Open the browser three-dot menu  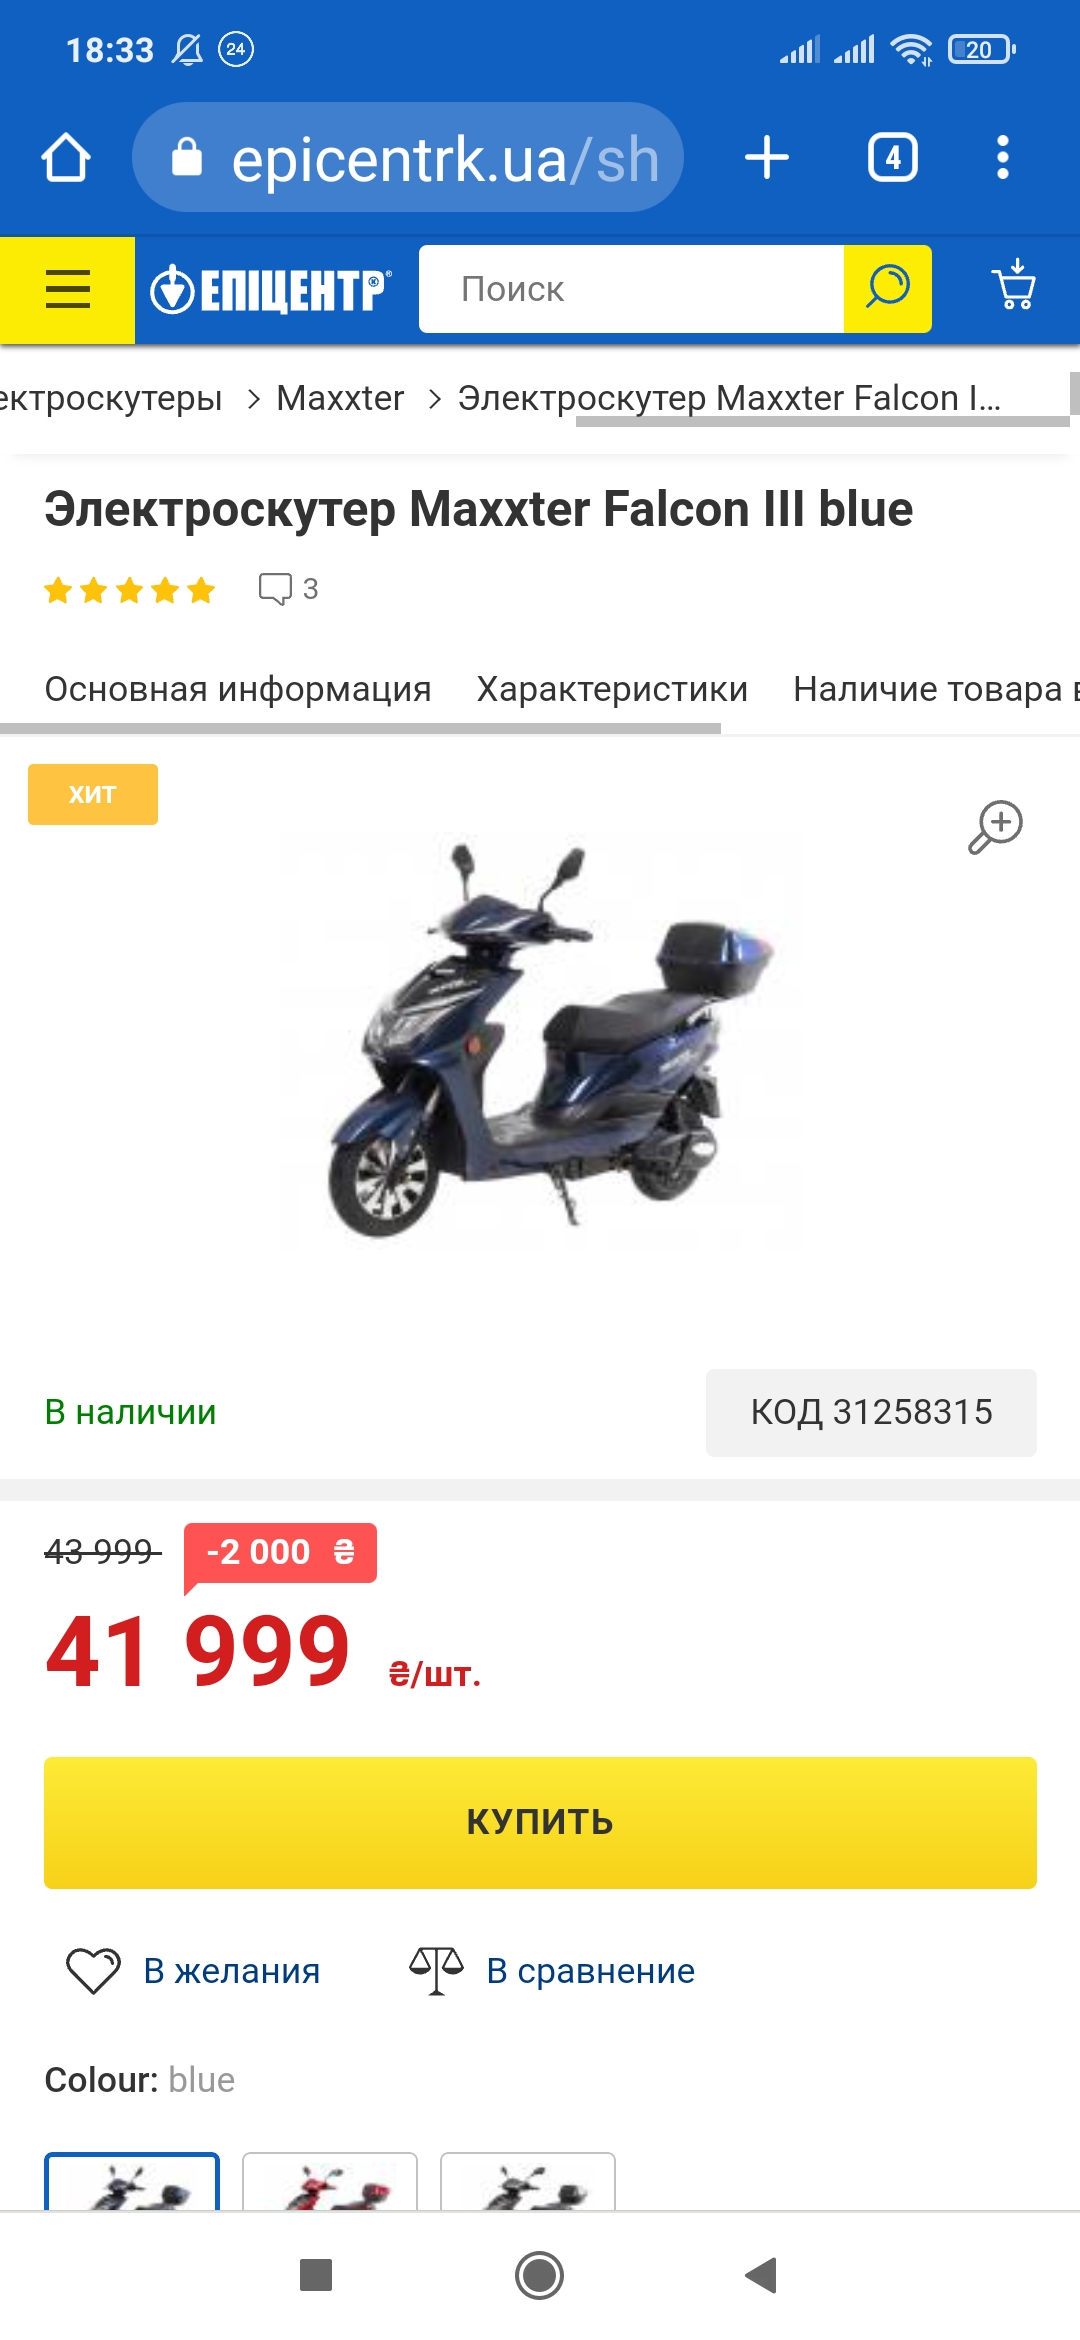pyautogui.click(x=1003, y=158)
